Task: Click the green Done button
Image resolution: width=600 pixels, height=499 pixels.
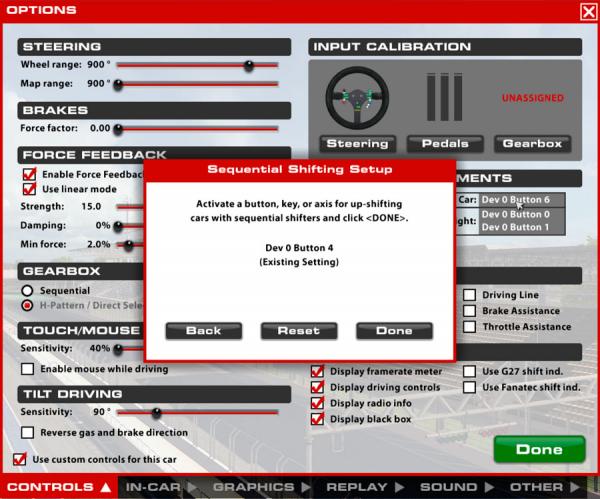Action: (x=538, y=449)
